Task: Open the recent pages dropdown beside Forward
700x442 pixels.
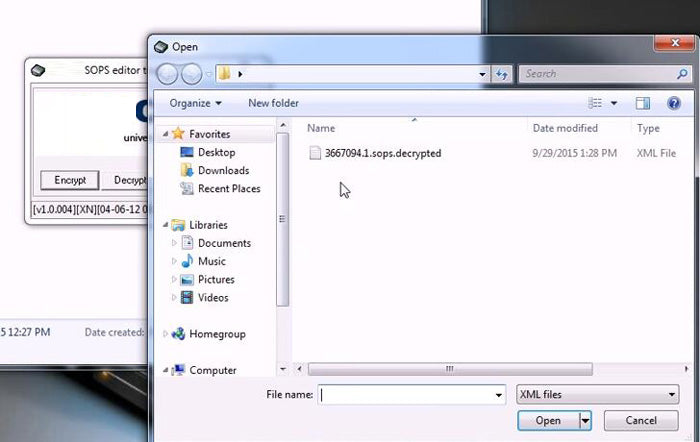Action: [x=208, y=74]
